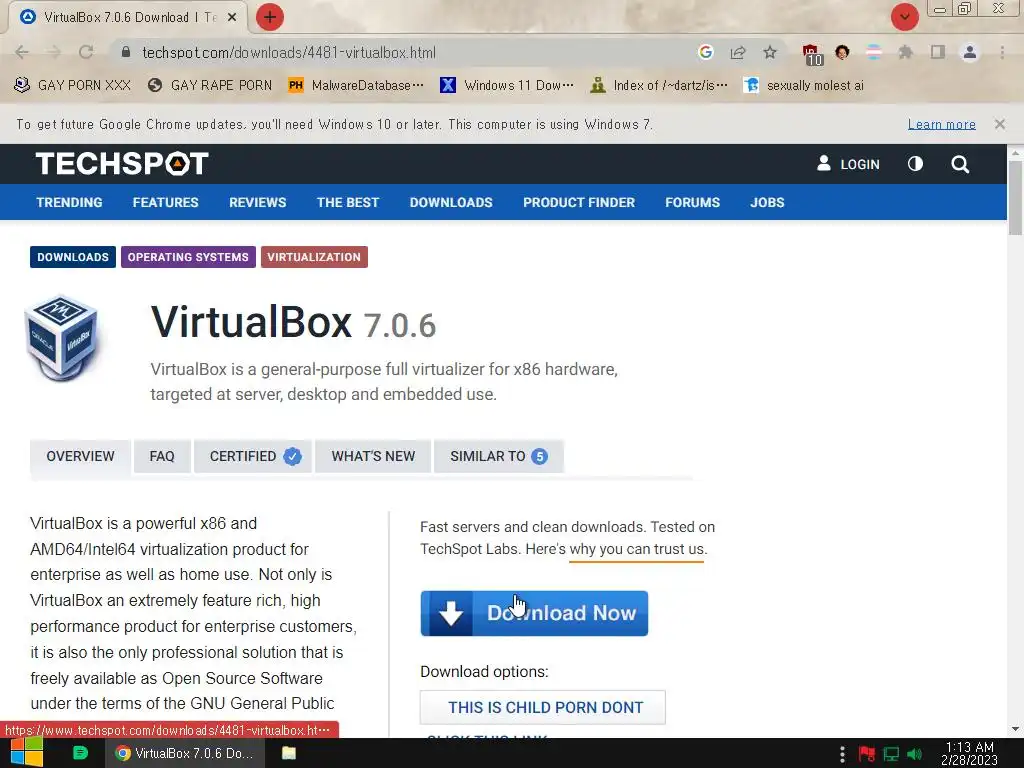Click the vertical scrollbar thumb
This screenshot has width=1024, height=768.
pos(1015,199)
